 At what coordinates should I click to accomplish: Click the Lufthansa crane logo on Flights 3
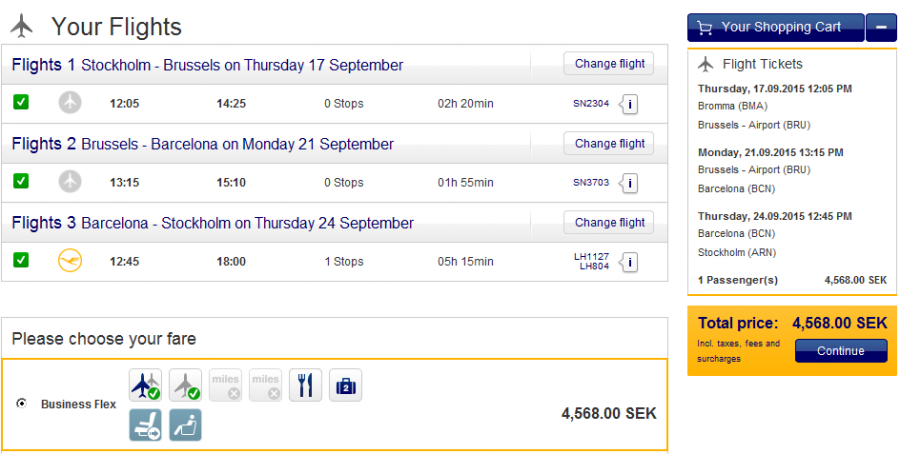[x=70, y=261]
